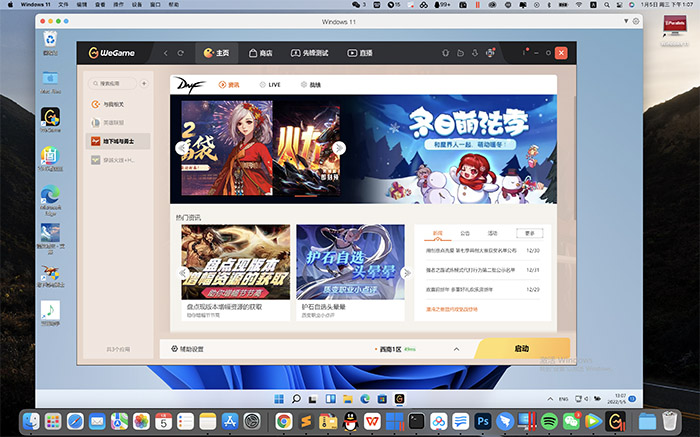Open the red-dress girl banner image
Viewport: 700px width, 437px height.
(x=227, y=148)
